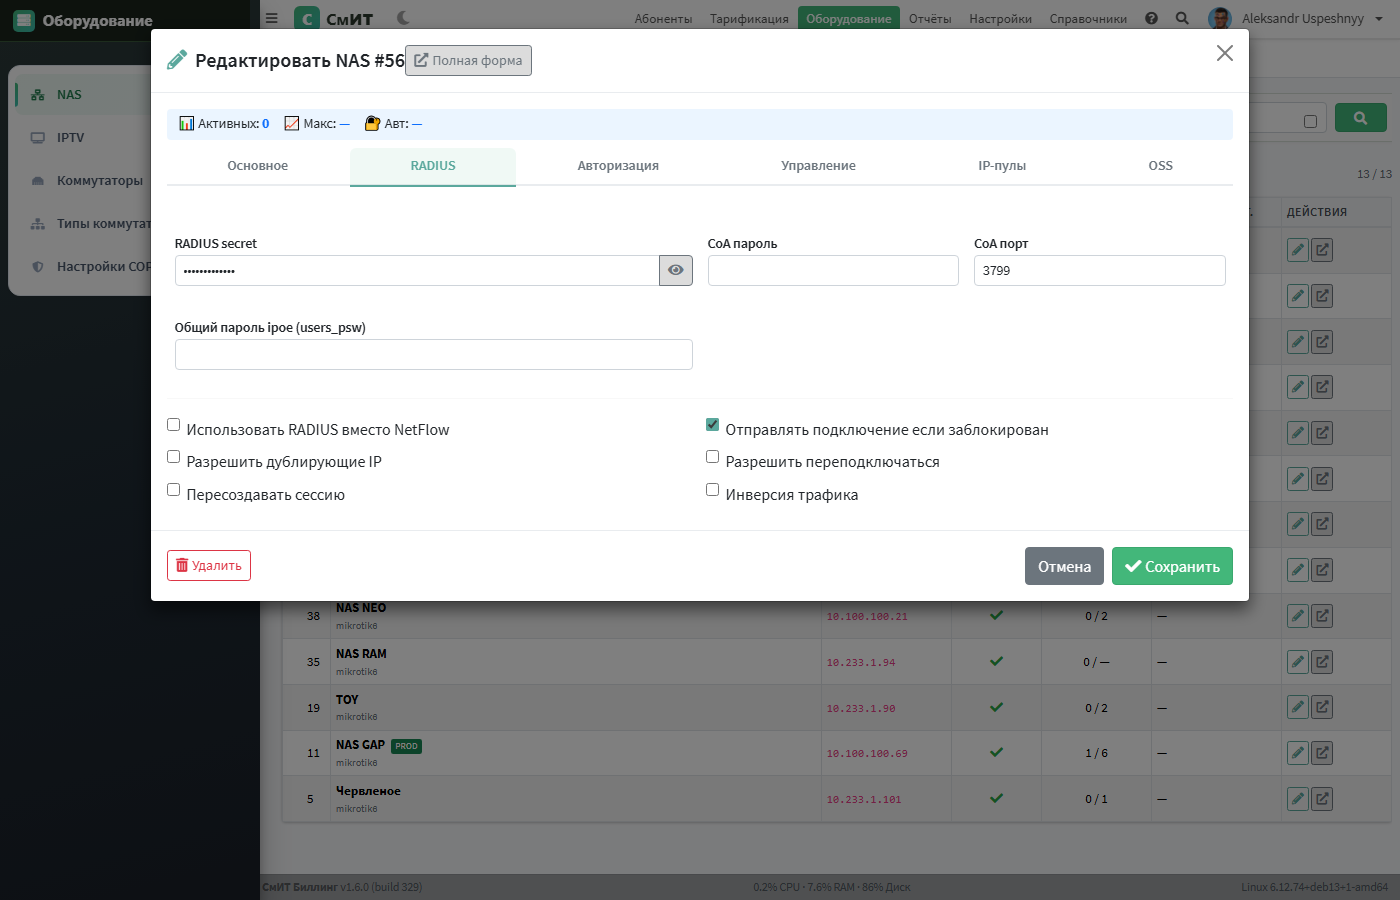Click edit pencil icon for NAS RAM row
Image resolution: width=1400 pixels, height=900 pixels.
point(1297,662)
